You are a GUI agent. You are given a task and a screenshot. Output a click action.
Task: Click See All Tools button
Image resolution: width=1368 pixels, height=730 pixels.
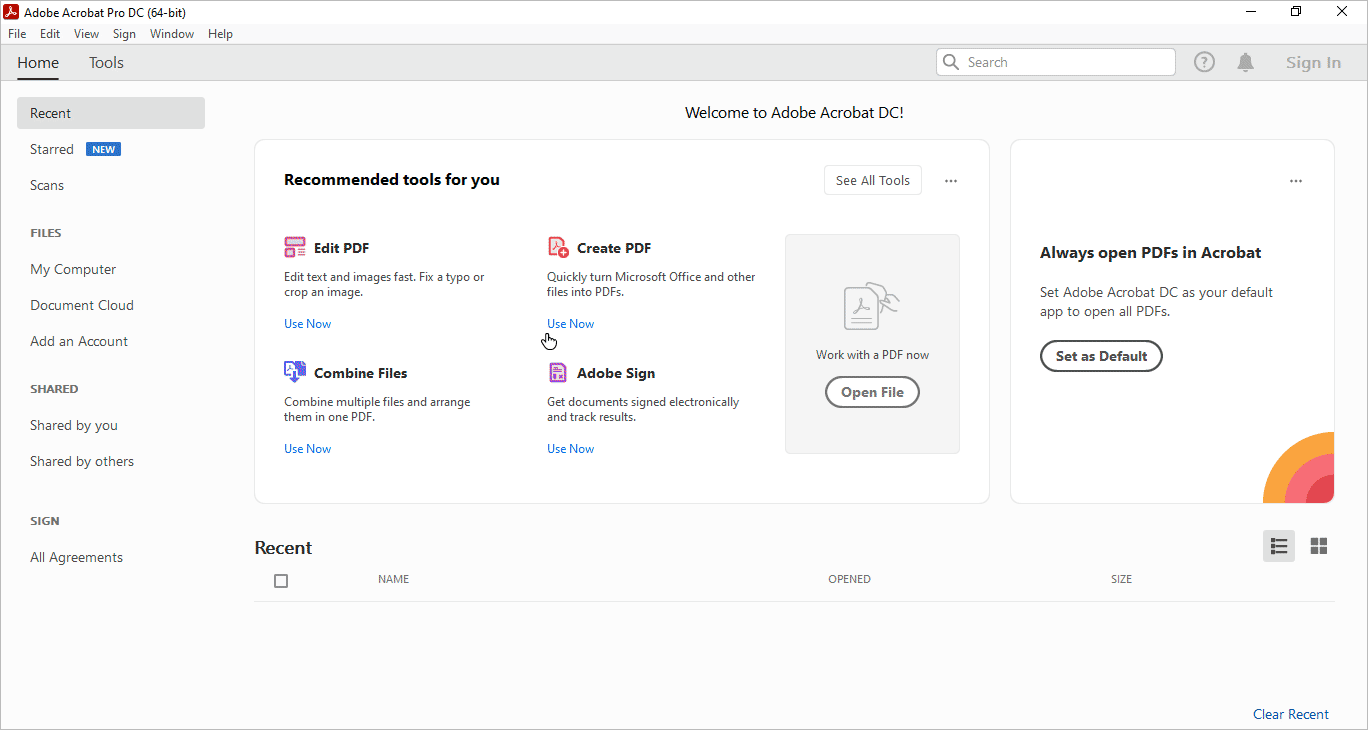click(x=873, y=180)
